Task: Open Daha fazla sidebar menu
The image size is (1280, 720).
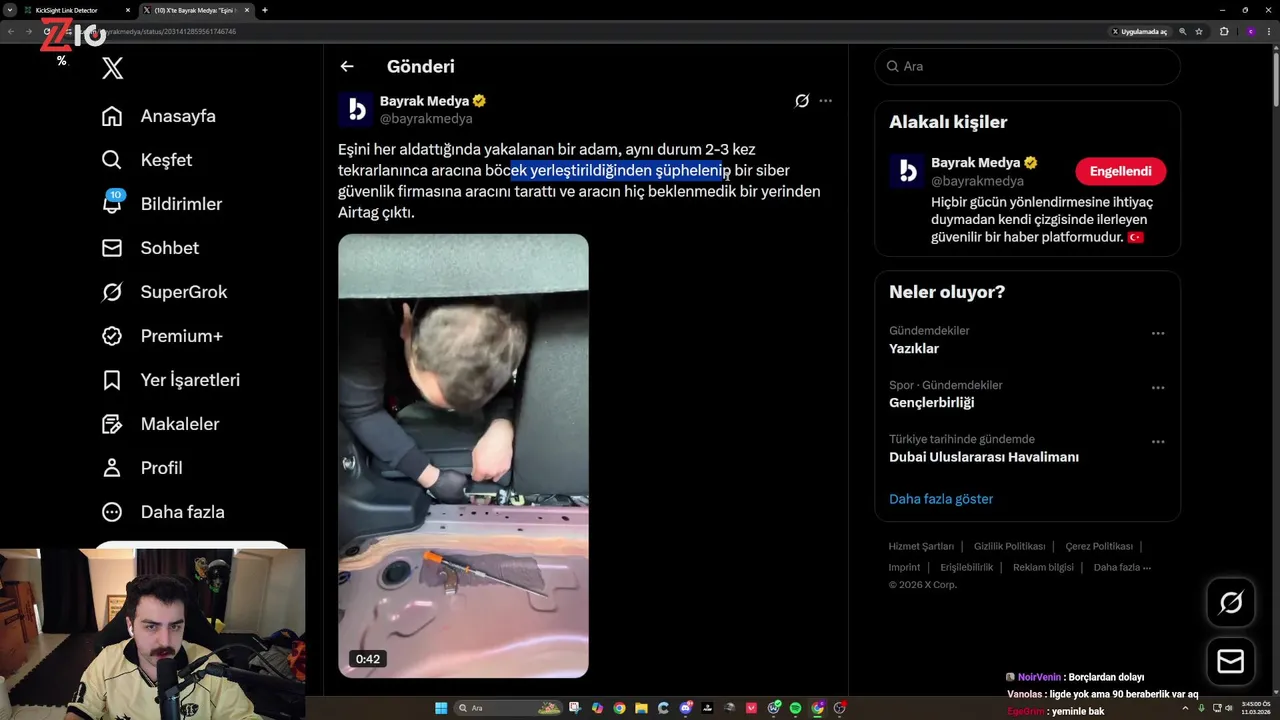Action: [x=163, y=512]
